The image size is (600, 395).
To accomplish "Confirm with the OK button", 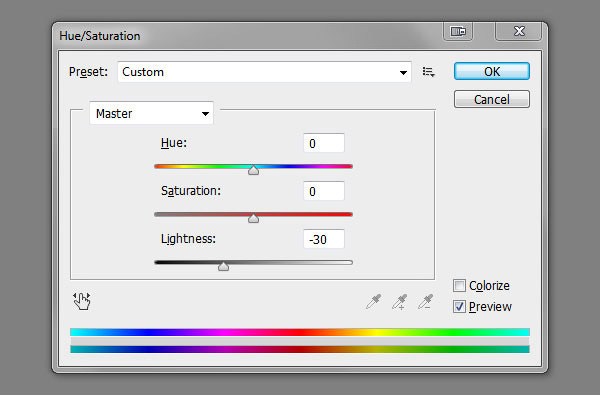I will (492, 72).
